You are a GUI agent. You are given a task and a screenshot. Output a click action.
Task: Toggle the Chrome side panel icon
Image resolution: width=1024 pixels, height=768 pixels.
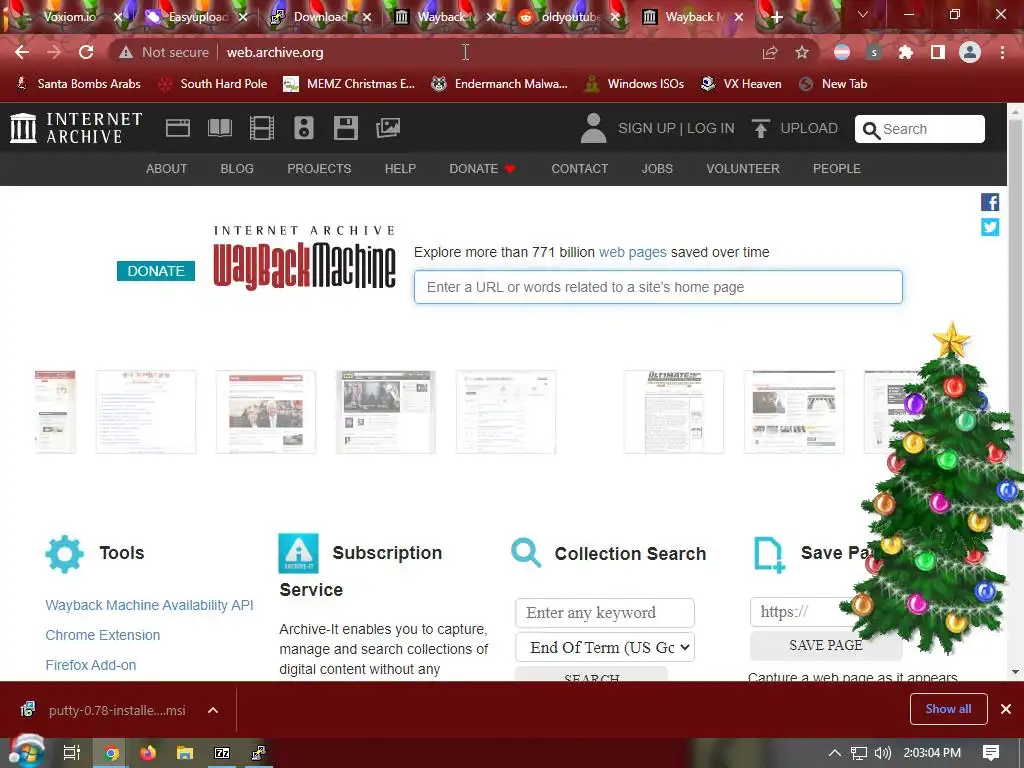[x=938, y=52]
